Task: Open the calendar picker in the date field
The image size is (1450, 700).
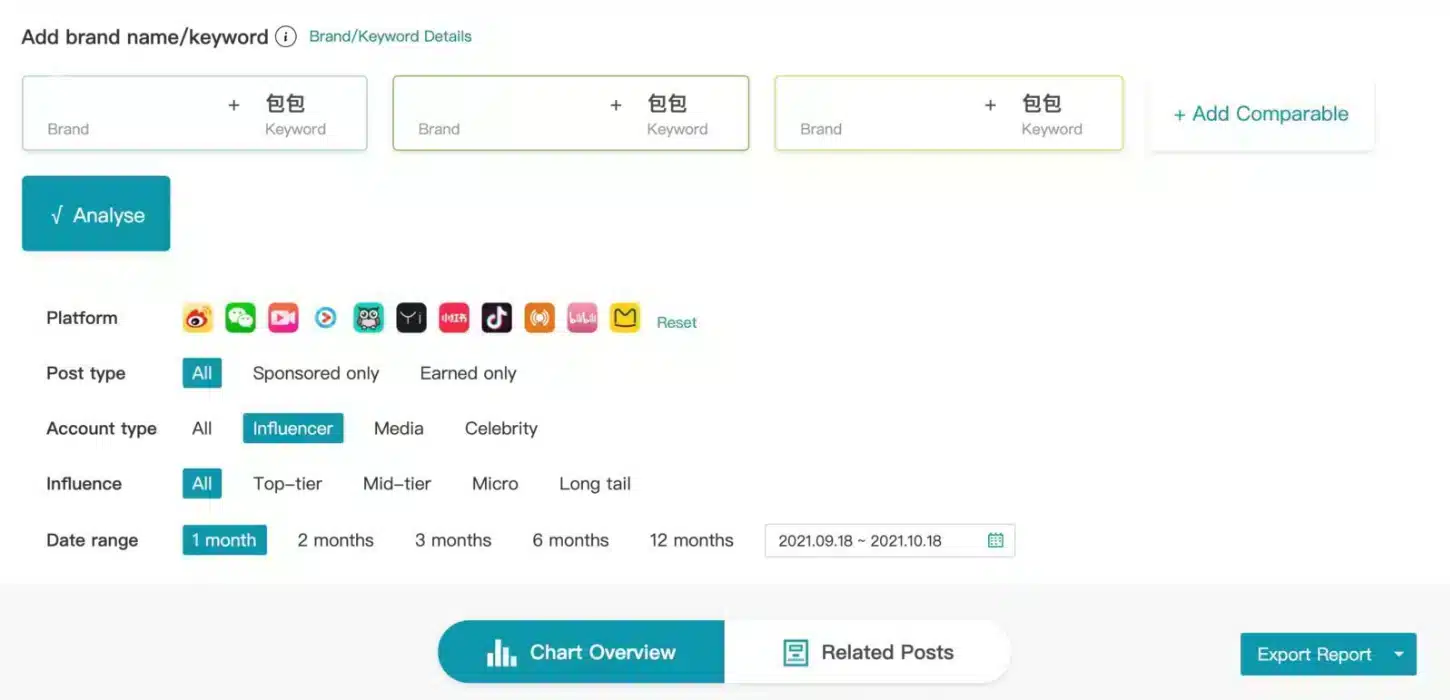Action: click(995, 540)
